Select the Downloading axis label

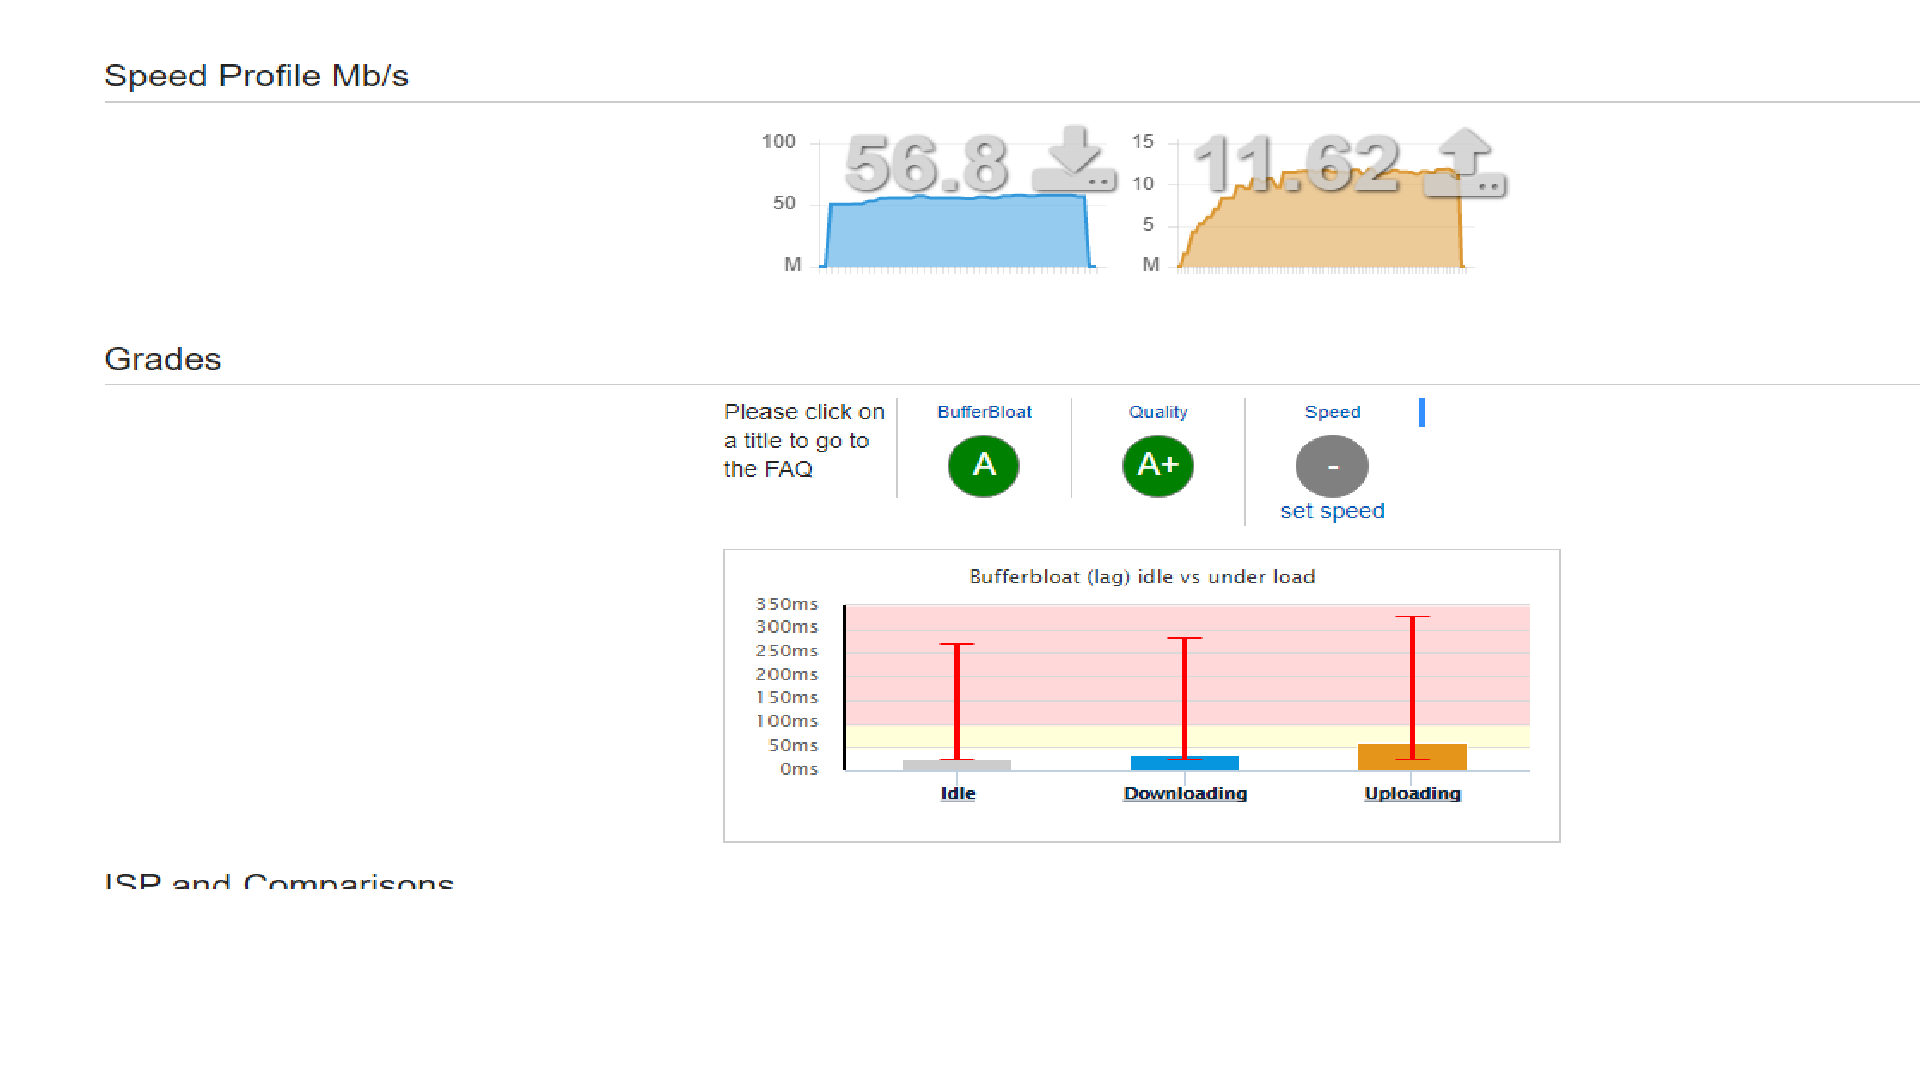(1185, 793)
